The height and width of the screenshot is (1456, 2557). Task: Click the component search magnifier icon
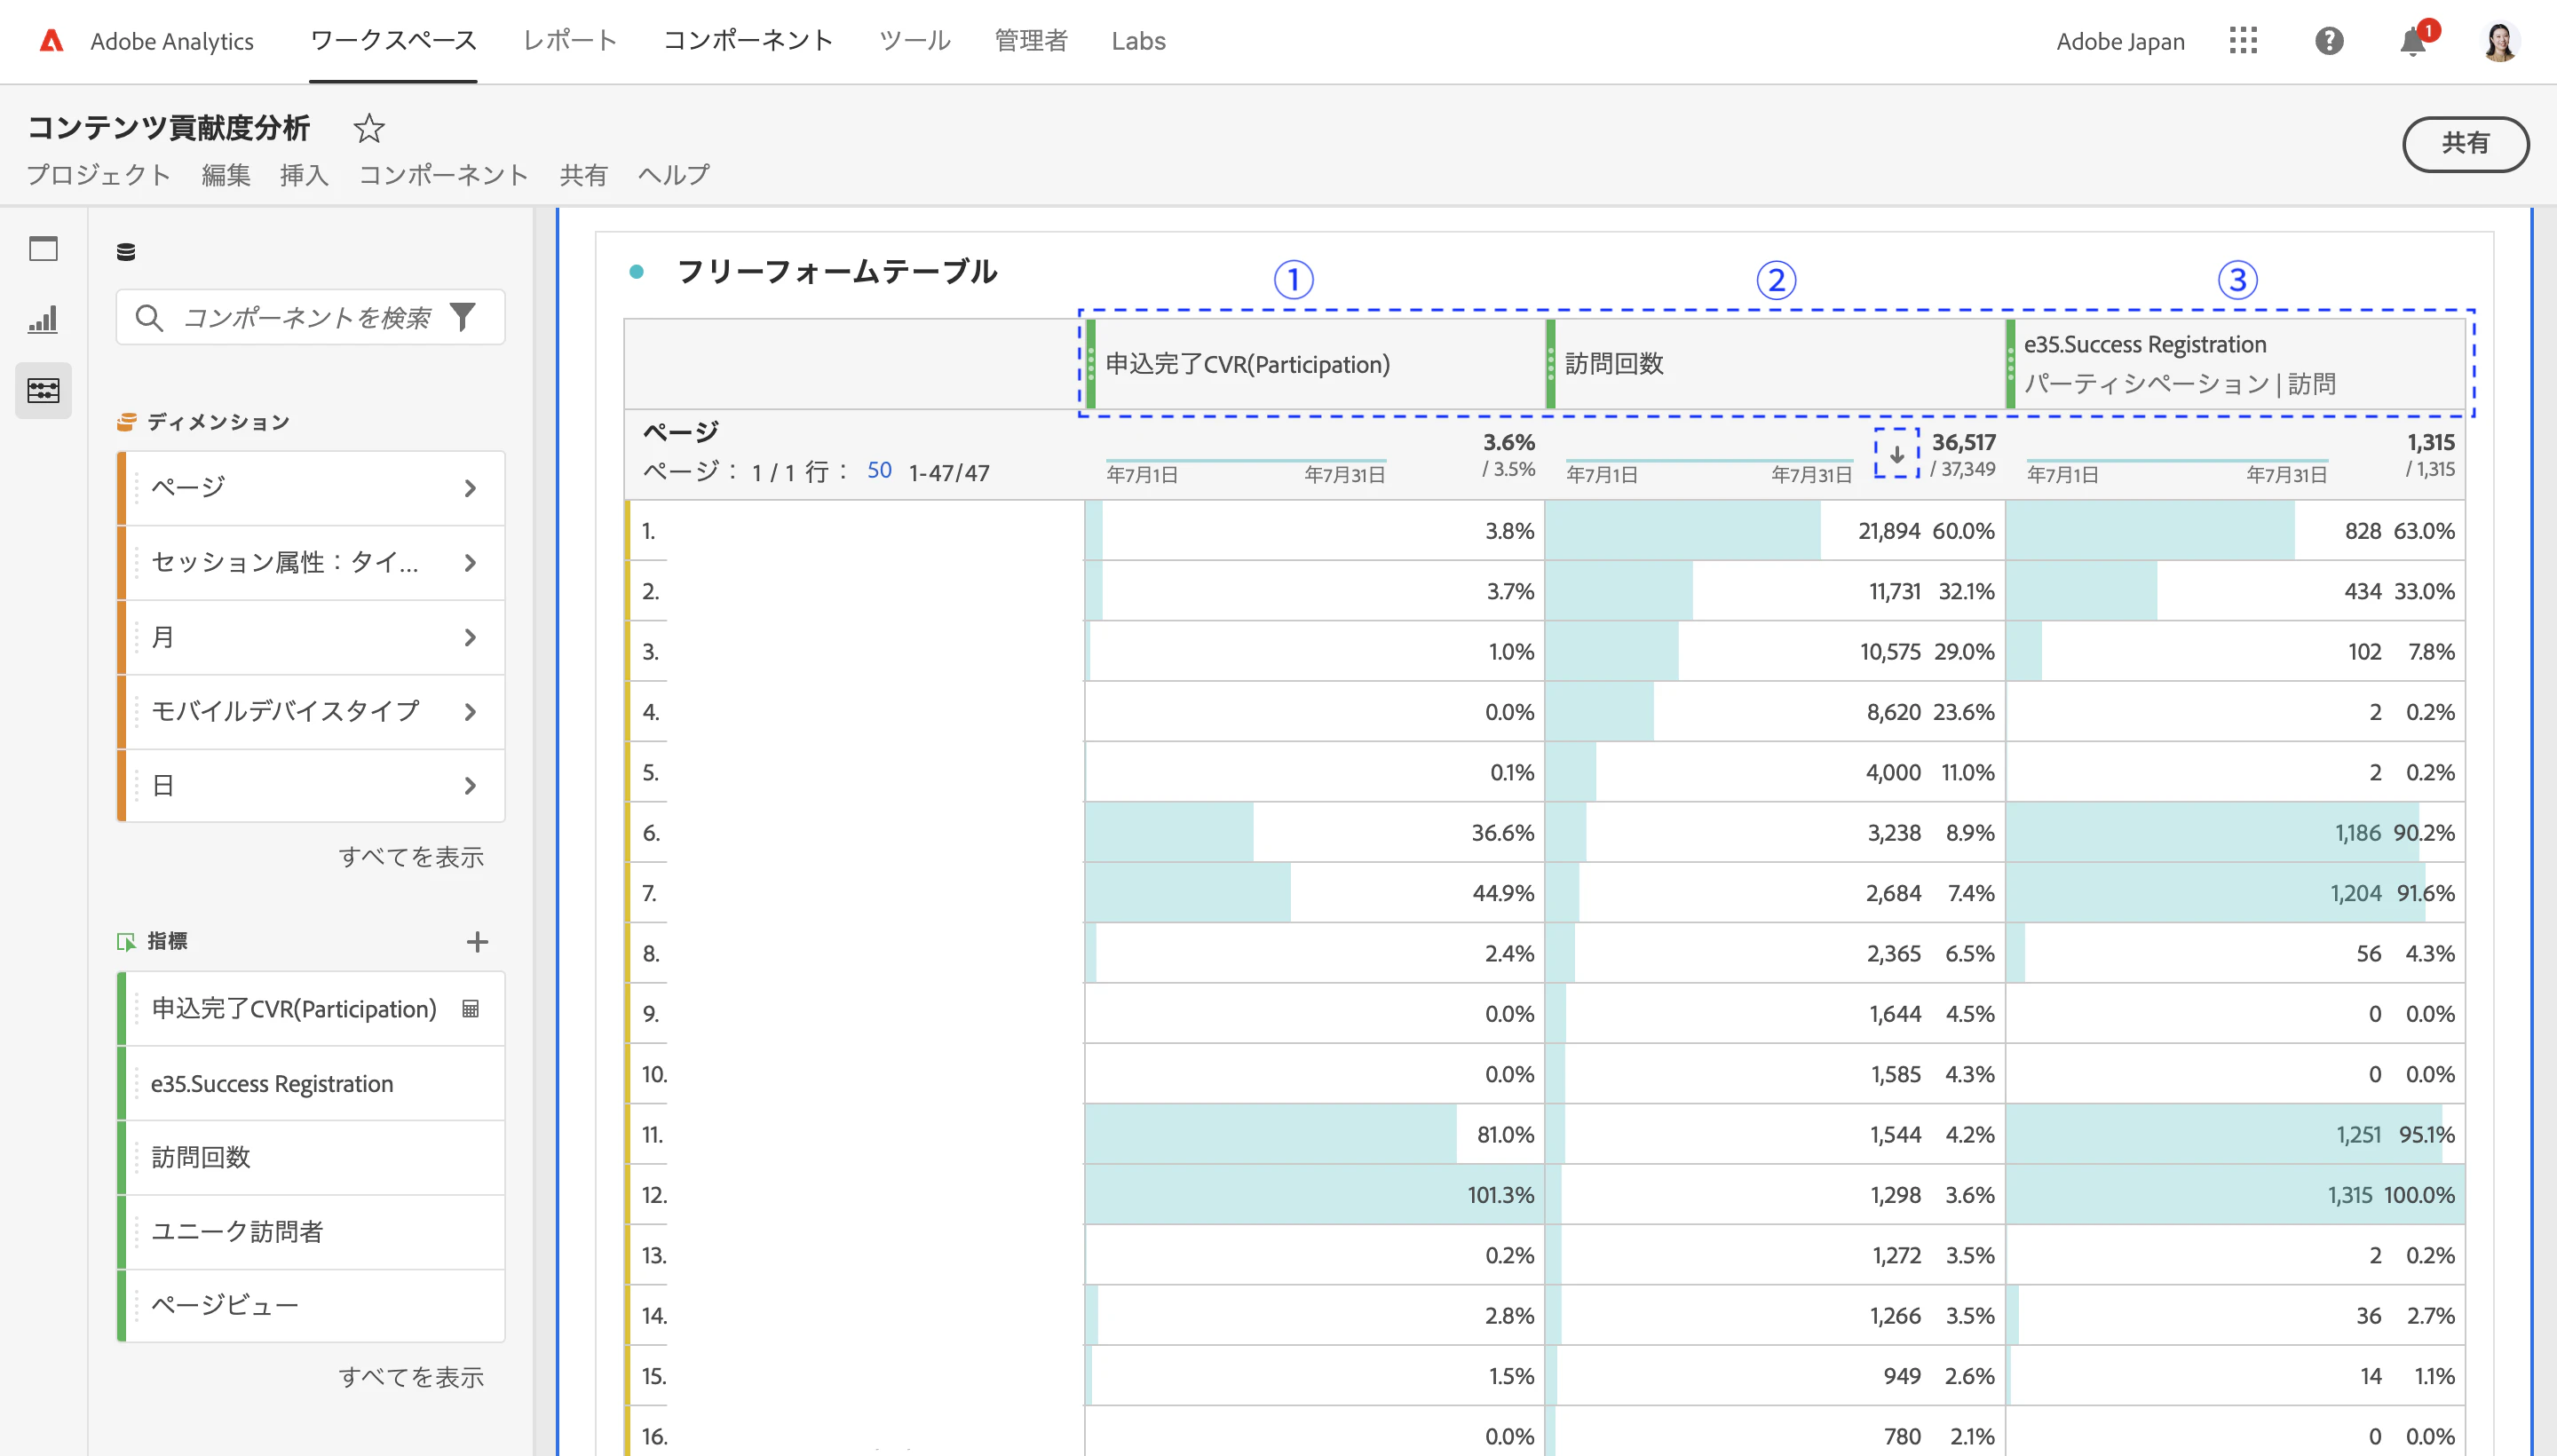[x=149, y=318]
